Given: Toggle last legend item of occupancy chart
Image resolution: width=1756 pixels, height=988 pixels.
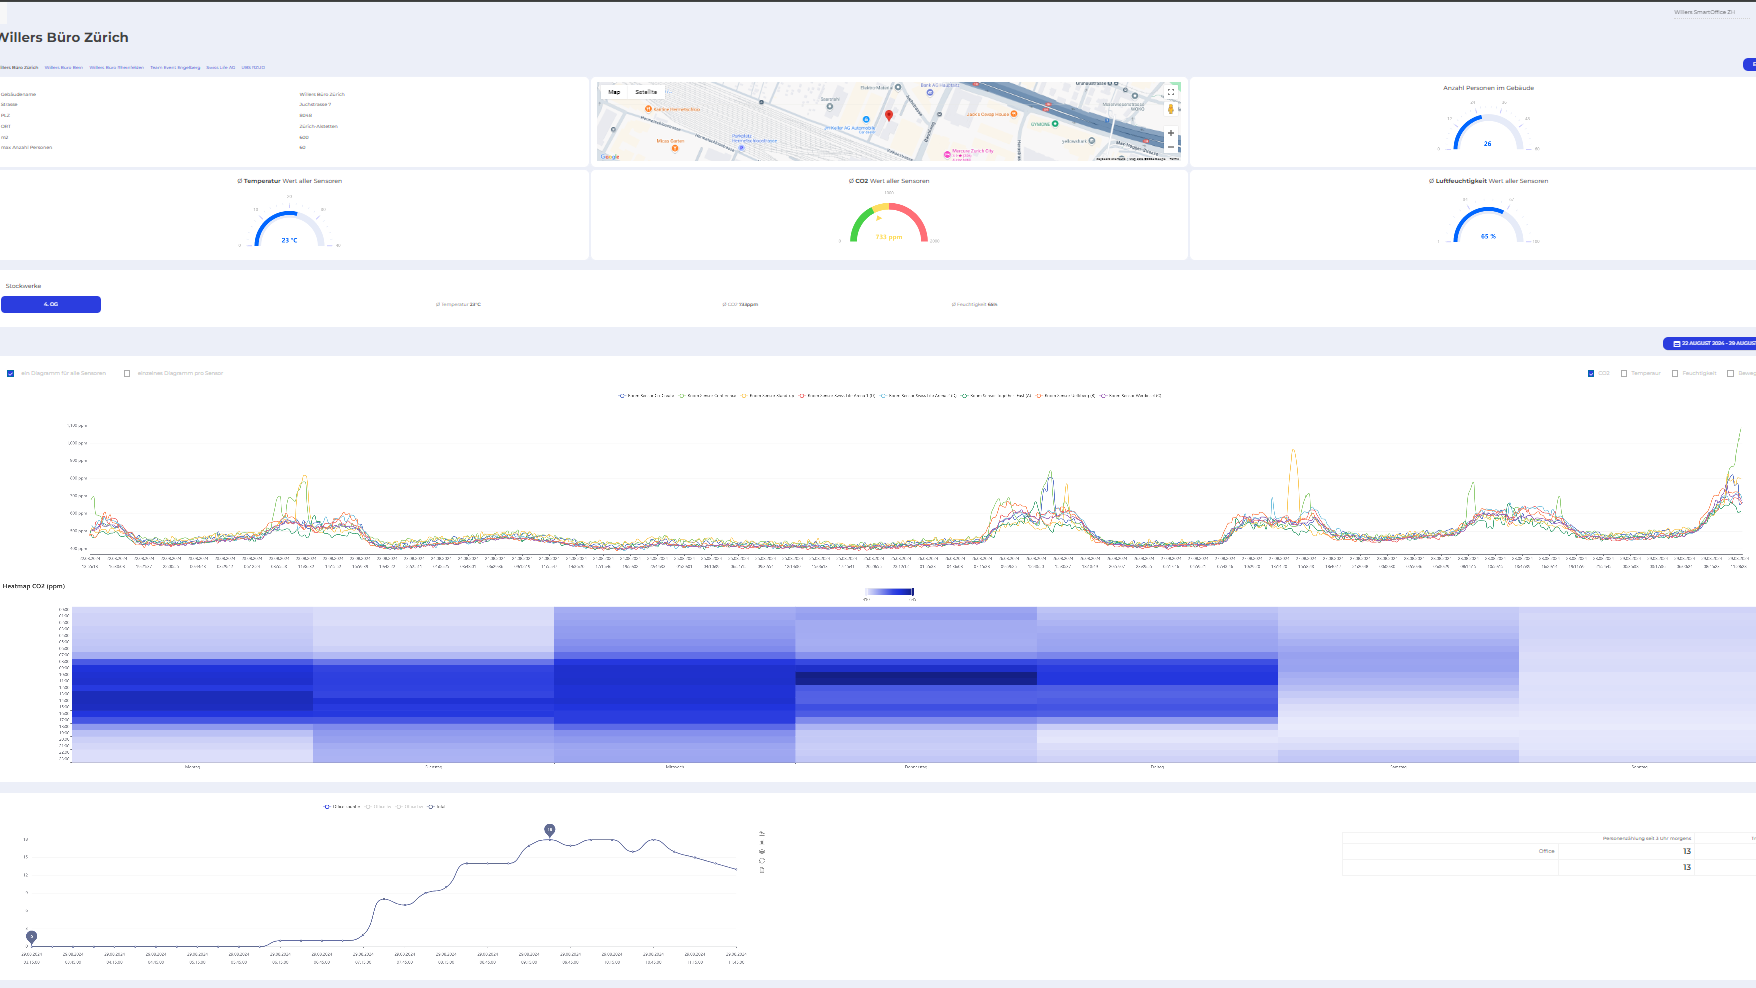Looking at the screenshot, I should click(436, 806).
